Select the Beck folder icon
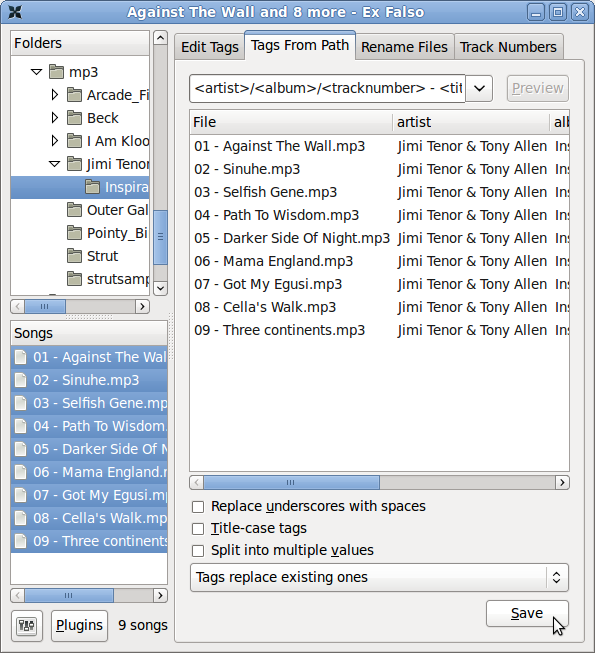This screenshot has width=595, height=653. pyautogui.click(x=75, y=118)
